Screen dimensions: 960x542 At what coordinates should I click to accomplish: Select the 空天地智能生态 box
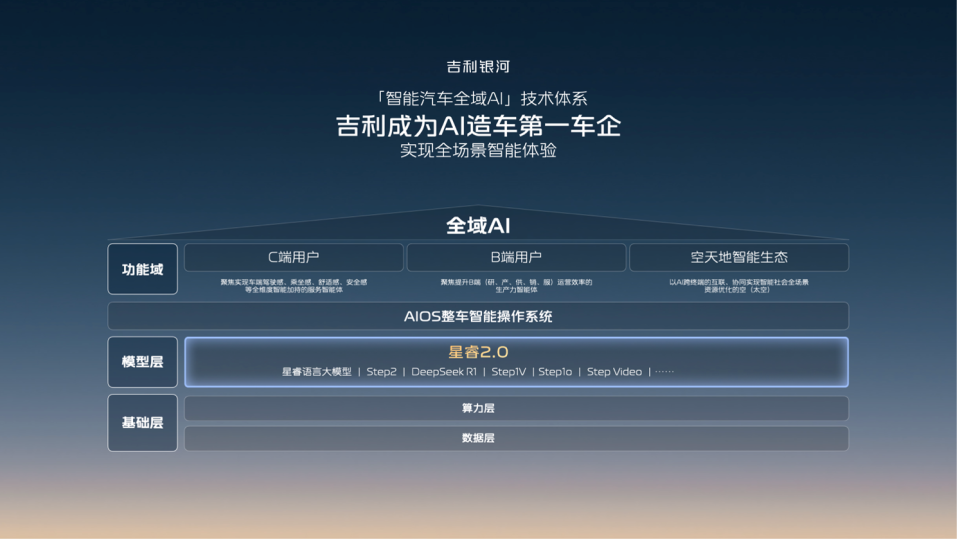tap(739, 257)
